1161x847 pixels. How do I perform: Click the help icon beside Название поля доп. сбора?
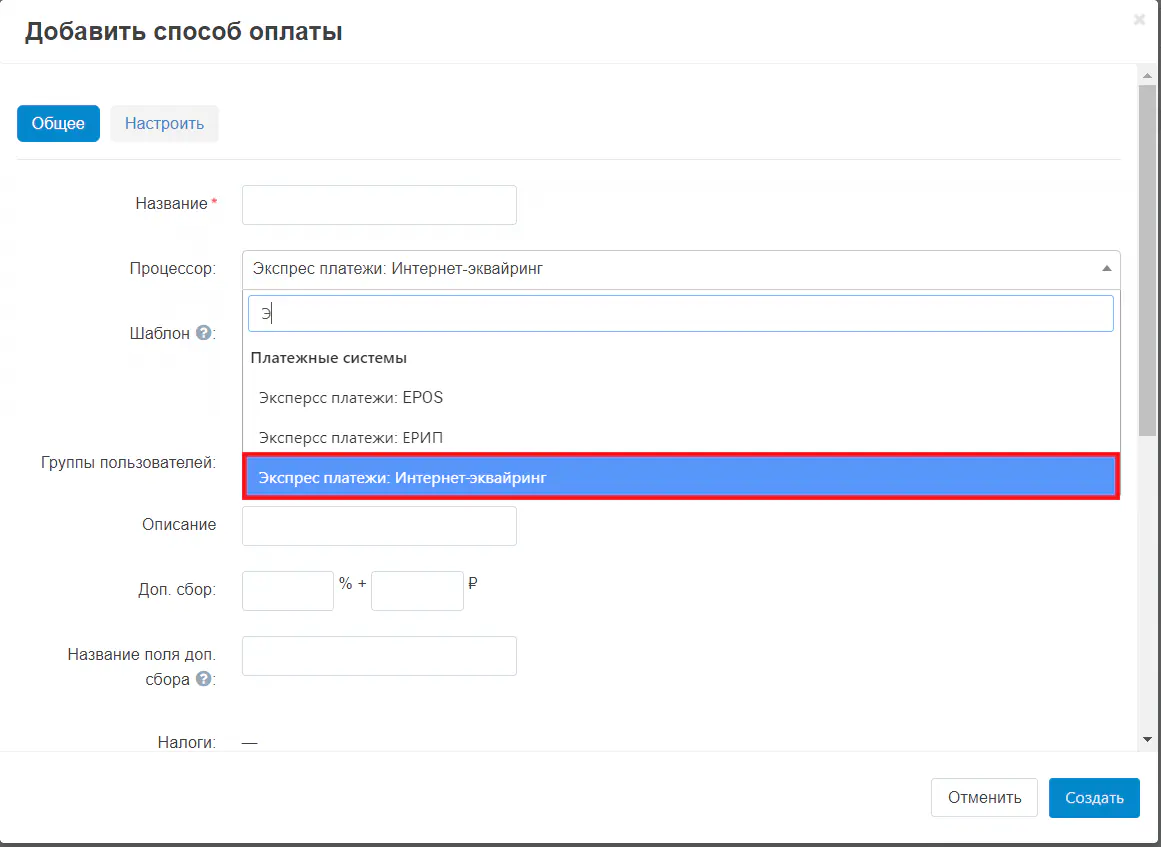click(203, 679)
